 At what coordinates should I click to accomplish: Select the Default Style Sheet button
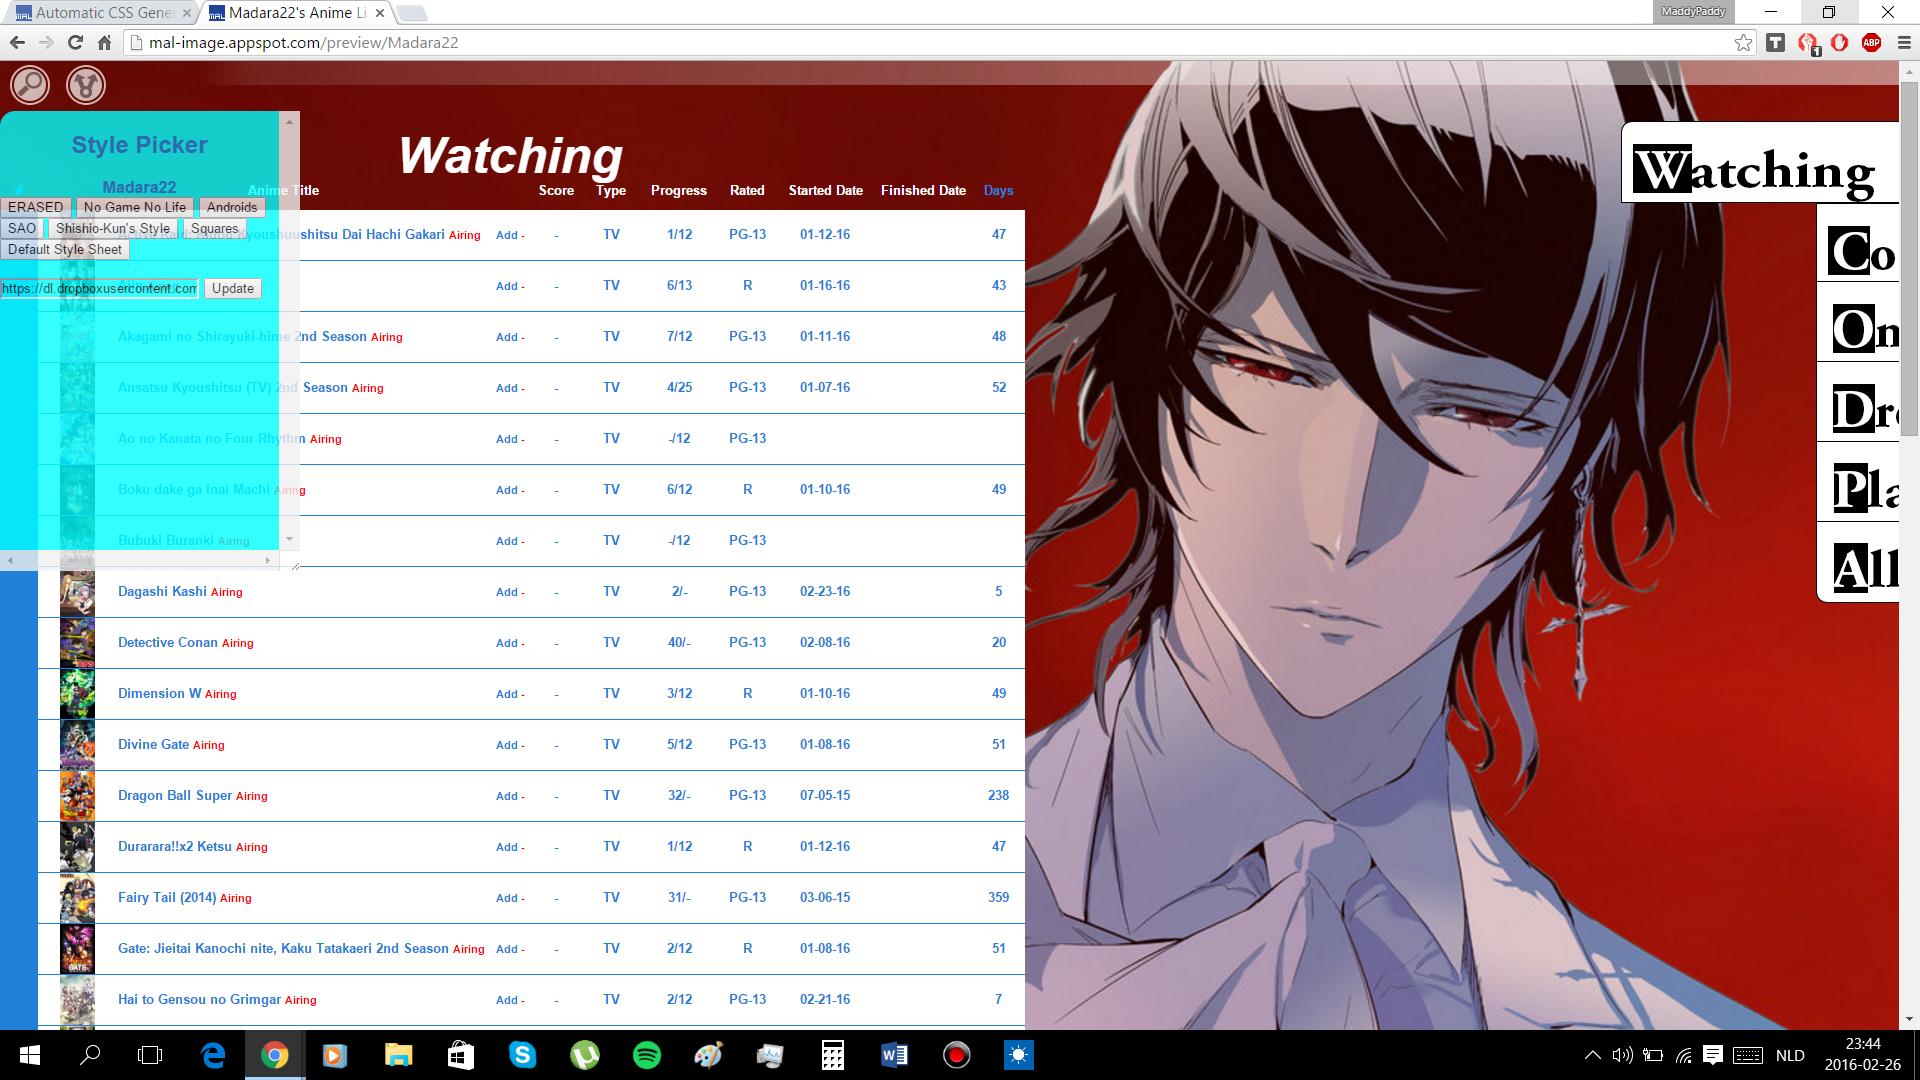point(65,249)
